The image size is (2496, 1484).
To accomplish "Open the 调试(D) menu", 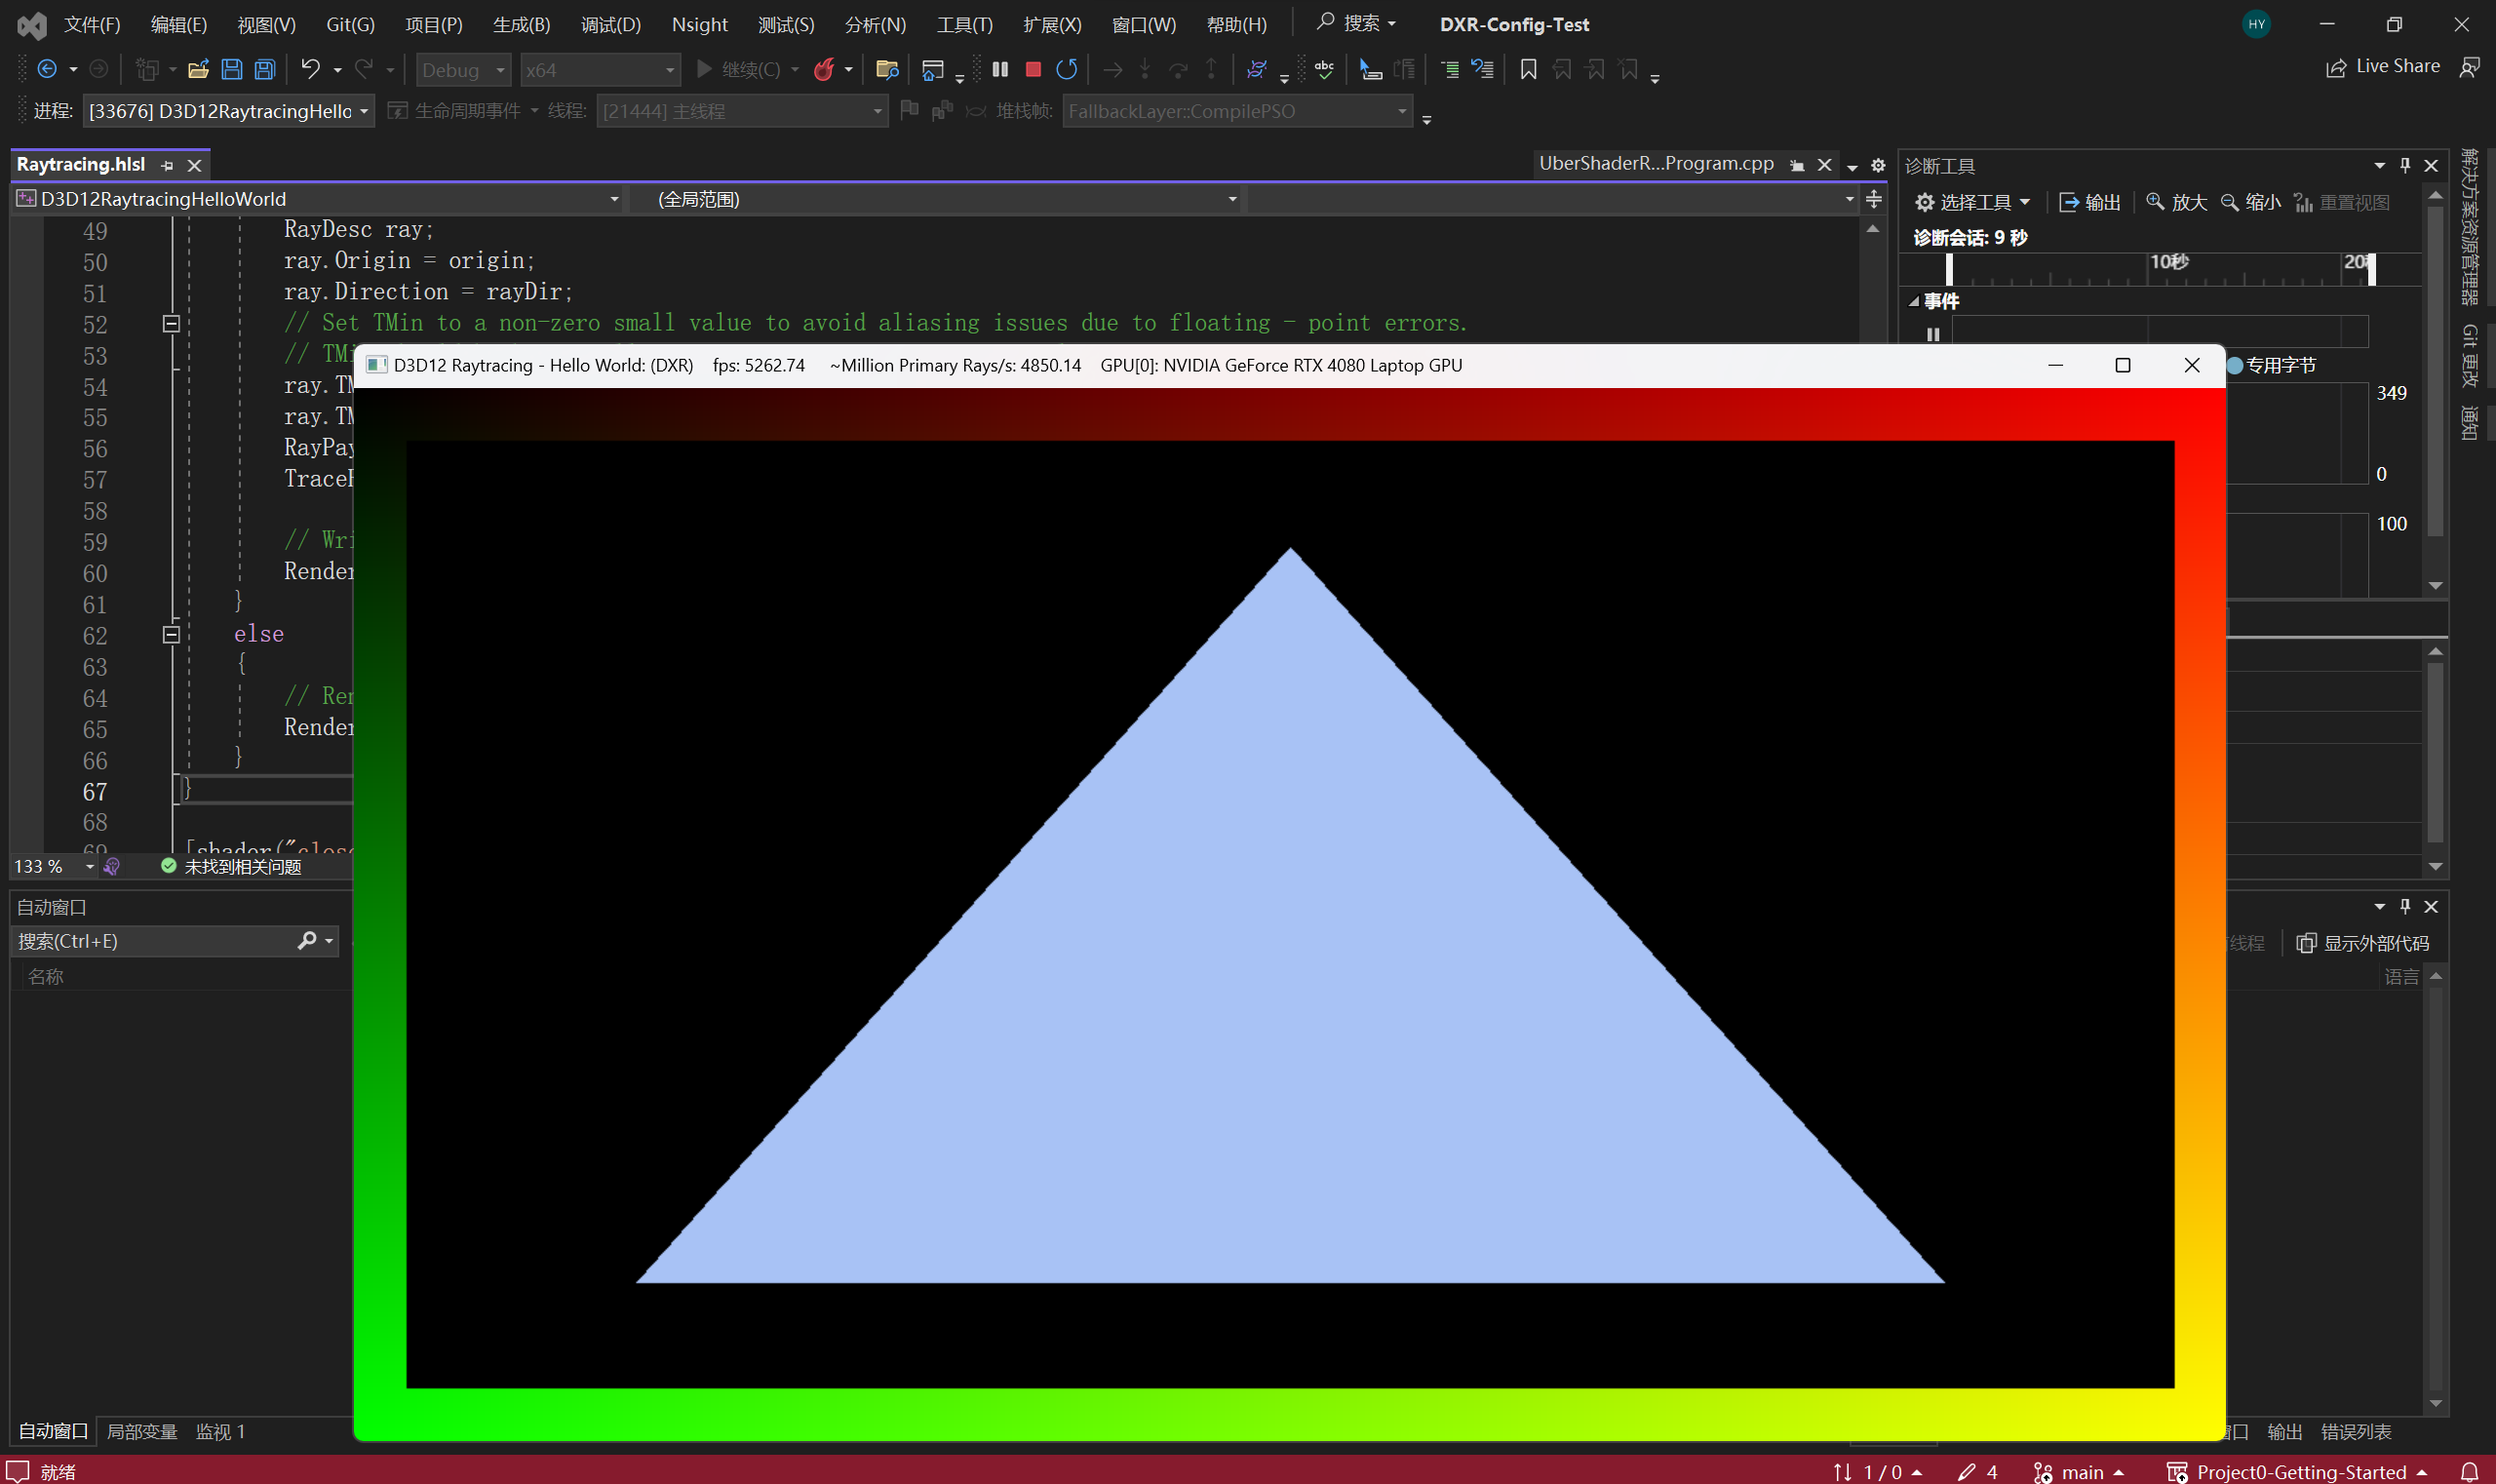I will click(610, 24).
